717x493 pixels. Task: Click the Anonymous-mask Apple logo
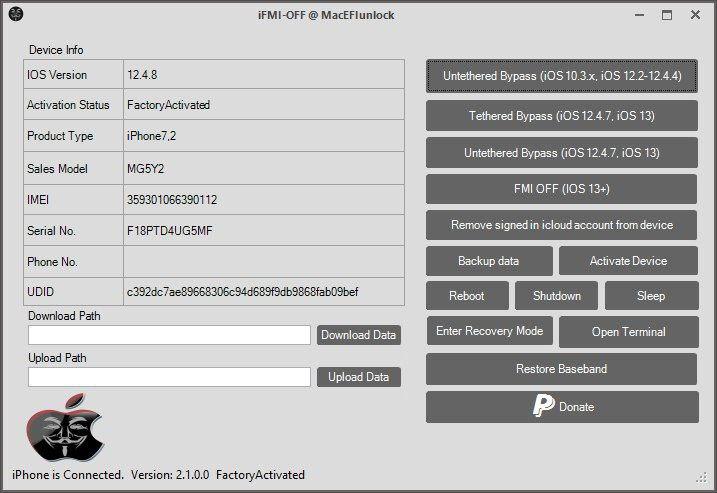pos(65,427)
